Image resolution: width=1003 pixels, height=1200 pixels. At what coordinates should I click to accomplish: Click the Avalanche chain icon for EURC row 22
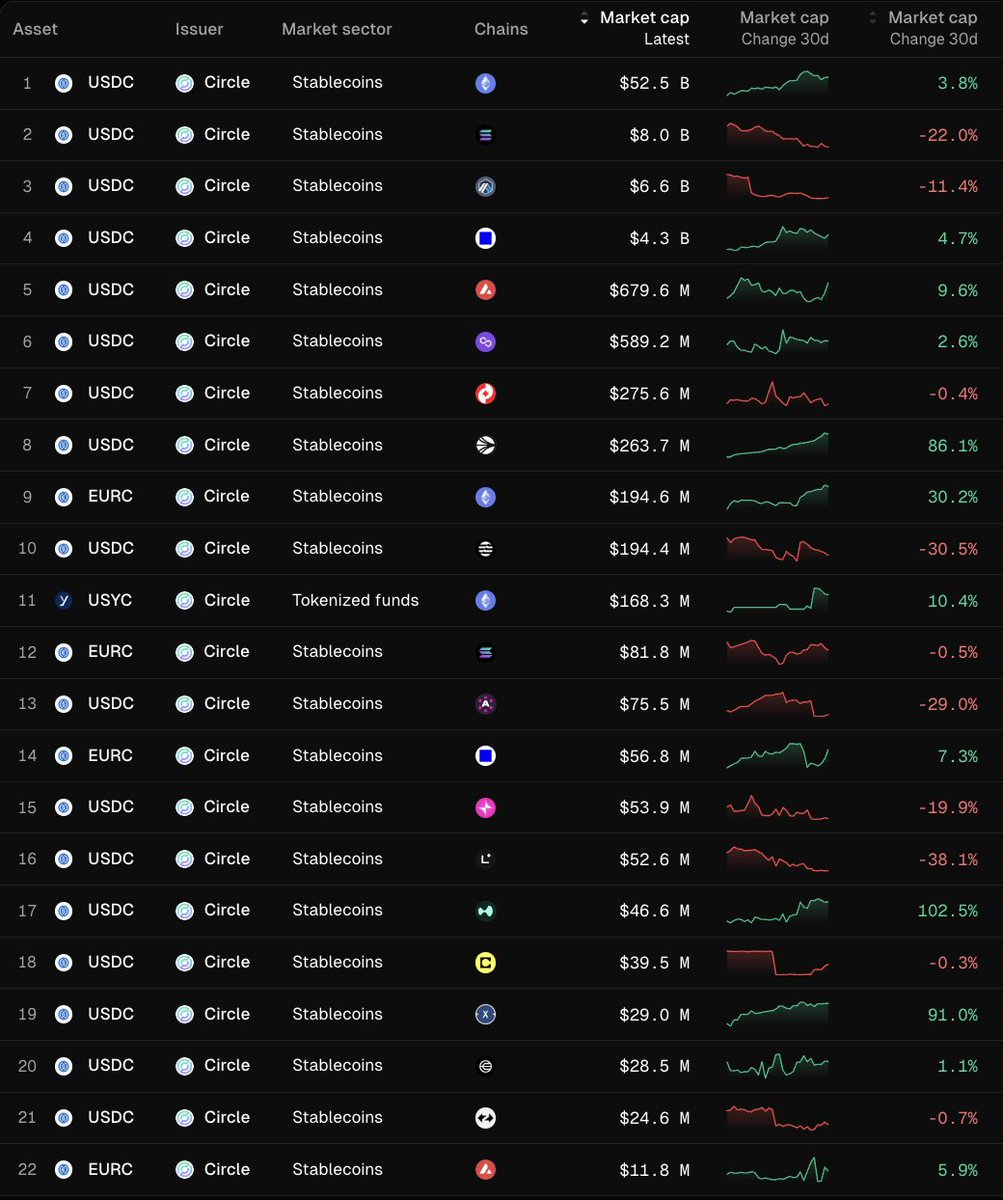click(x=485, y=1169)
